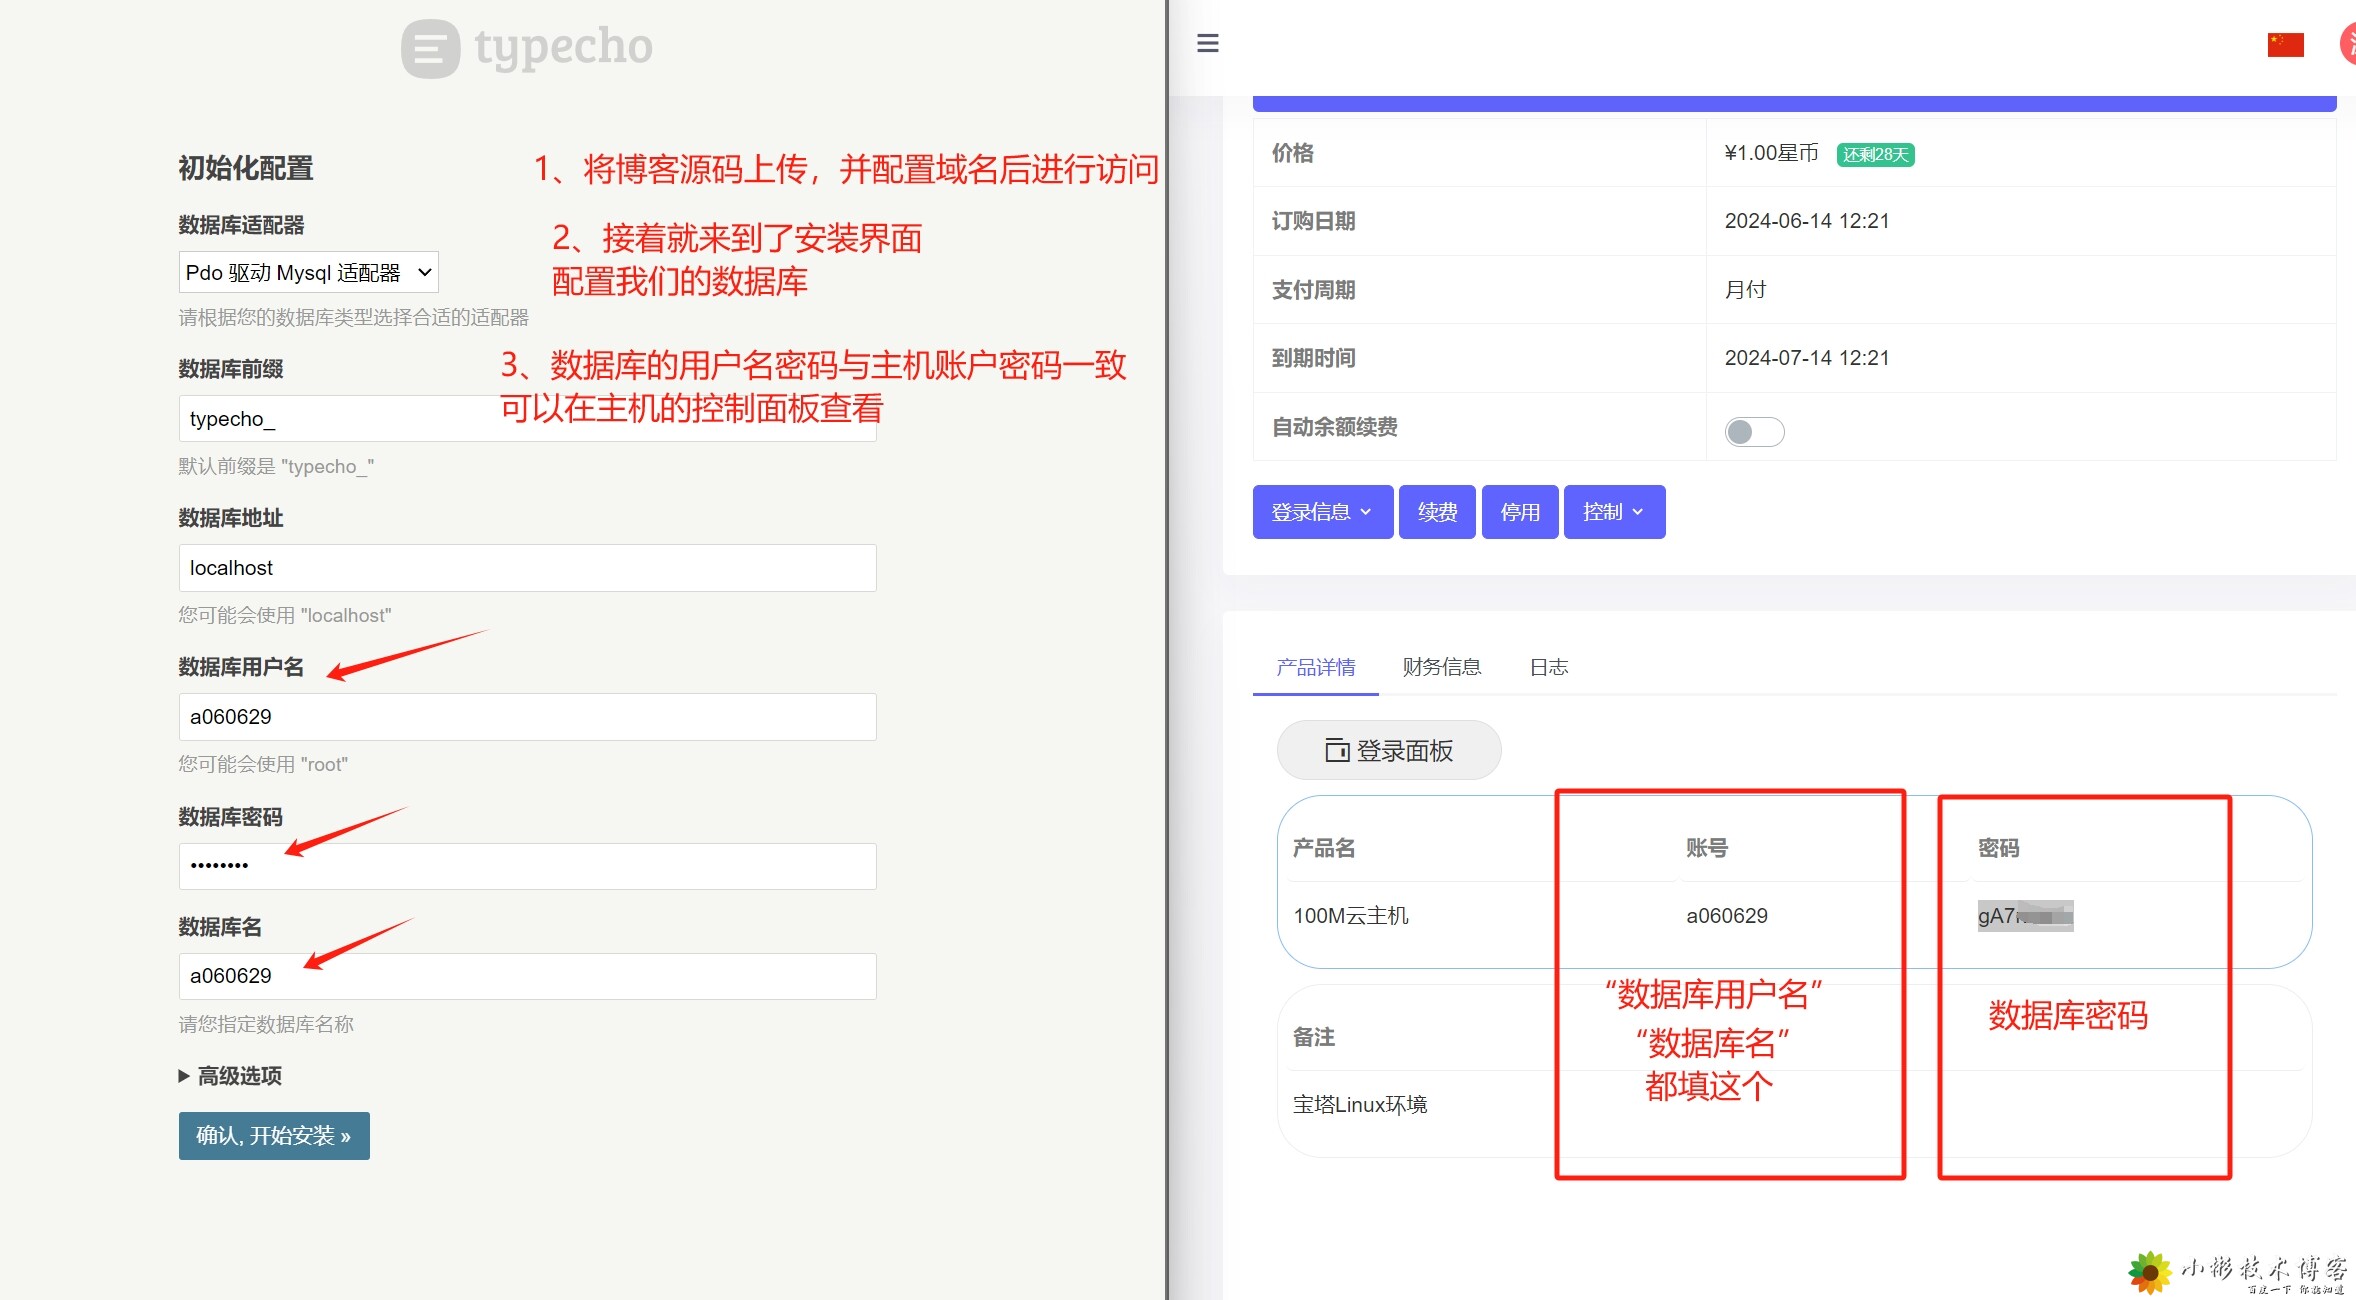Screen dimensions: 2356x1300
Task: Focus the 数据库密码 password field
Action: click(527, 866)
